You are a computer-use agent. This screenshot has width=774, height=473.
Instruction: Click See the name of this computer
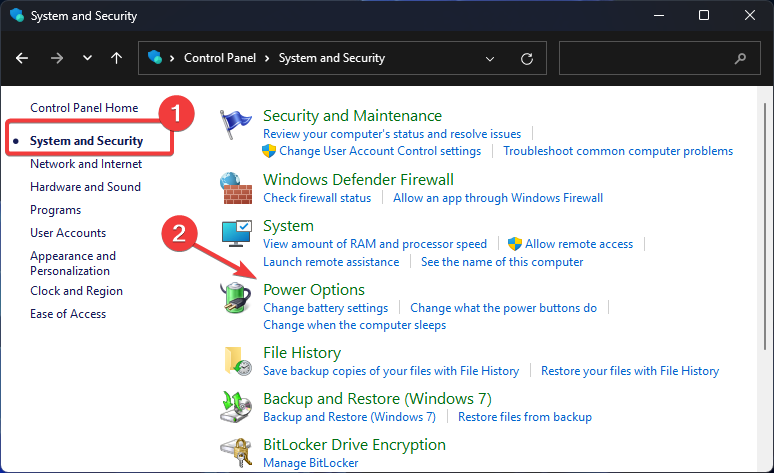tap(502, 262)
